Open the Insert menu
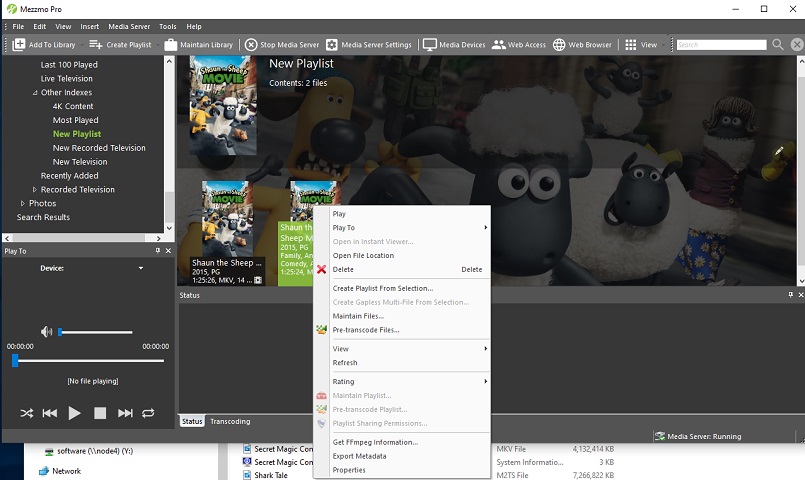The width and height of the screenshot is (805, 480). 89,26
